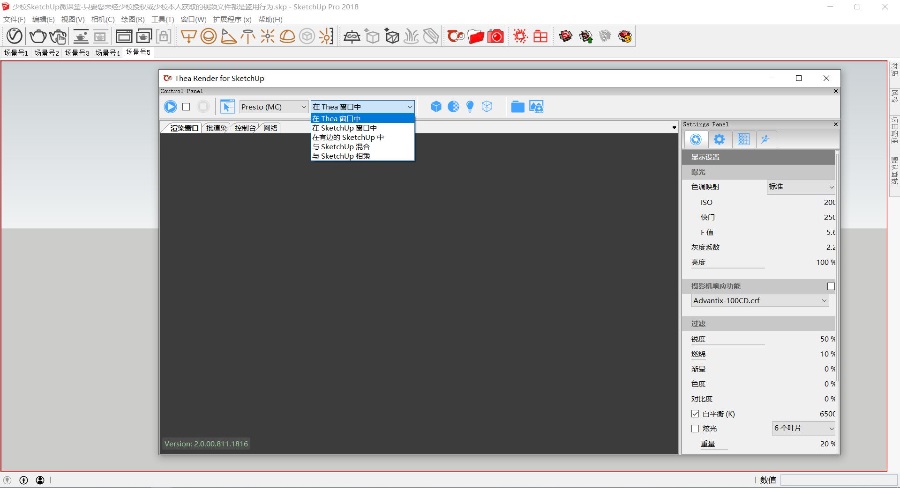Click the orange sphere light icon

[x=208, y=37]
